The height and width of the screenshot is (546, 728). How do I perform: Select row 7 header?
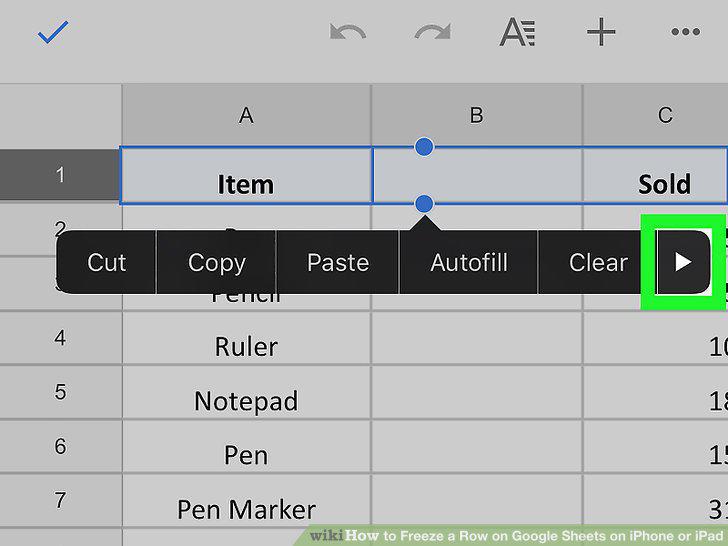pyautogui.click(x=60, y=500)
